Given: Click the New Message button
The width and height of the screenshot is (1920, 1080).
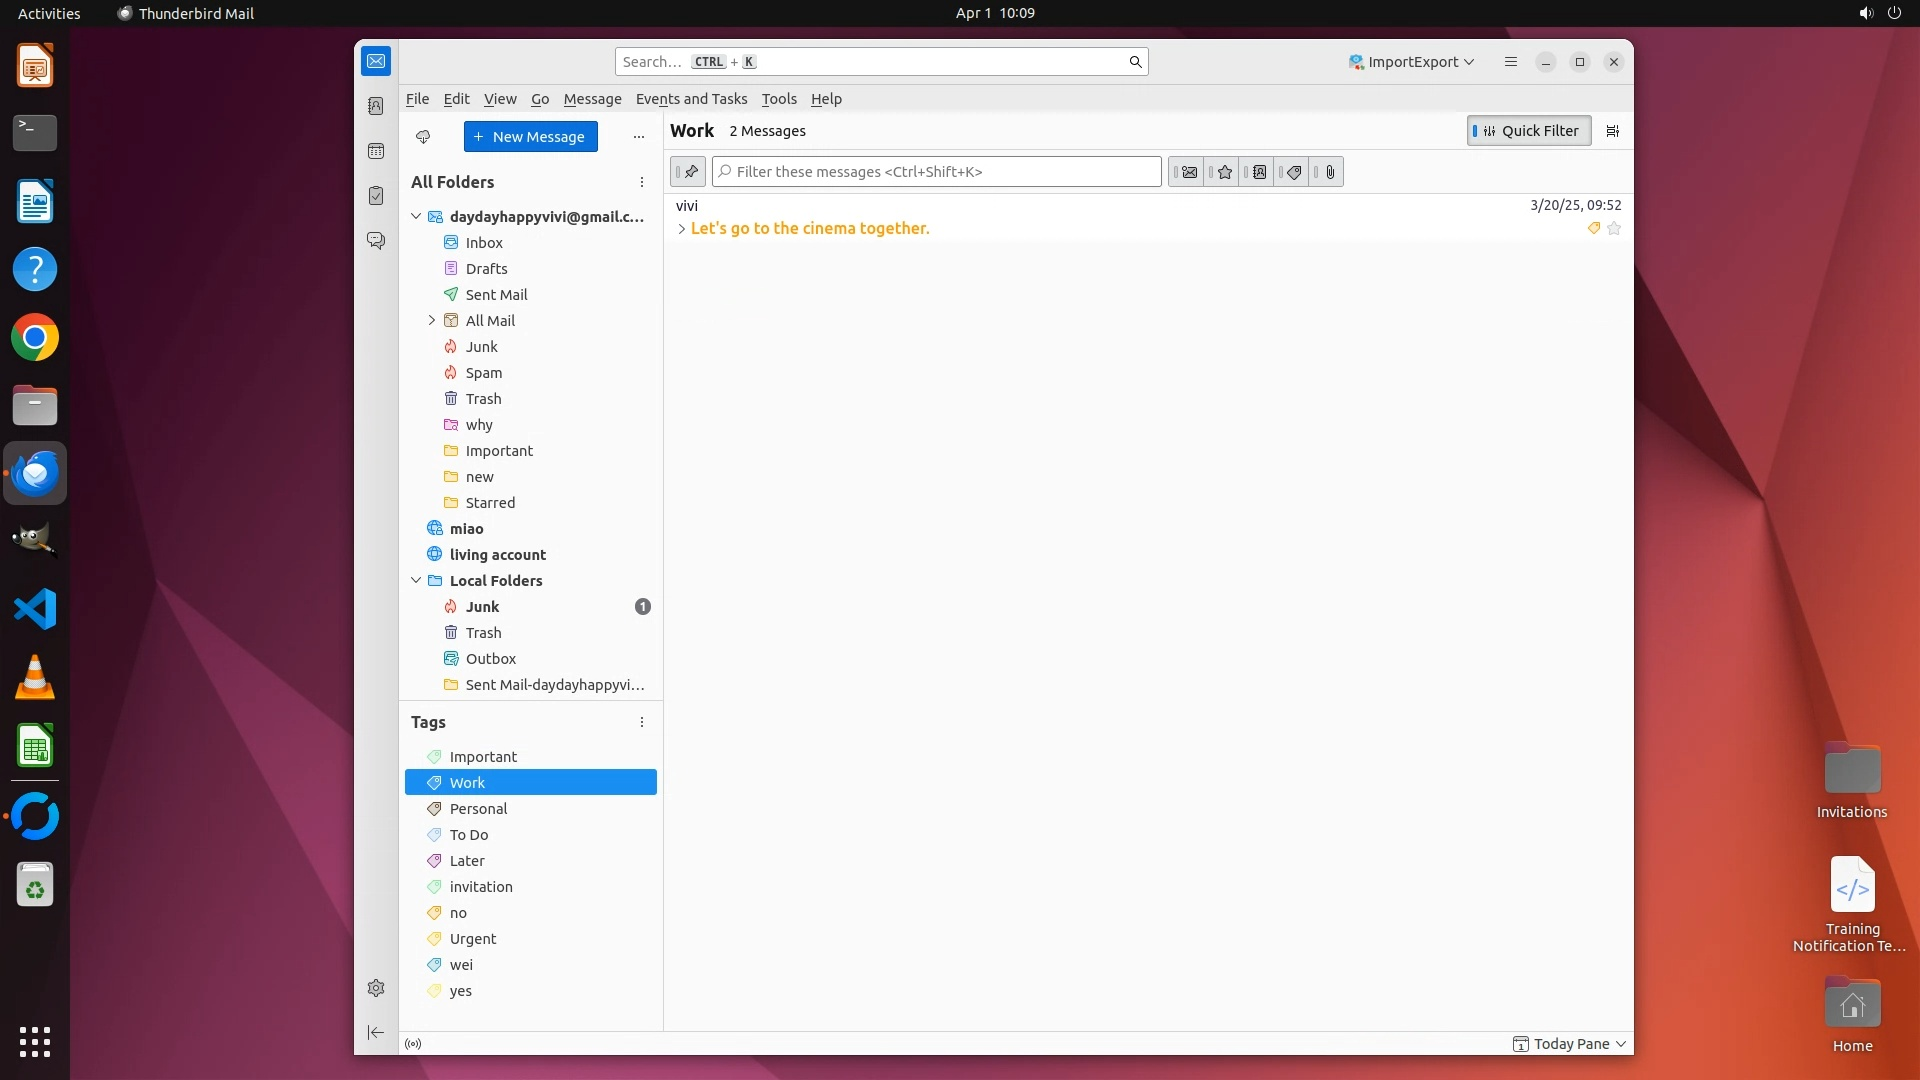Looking at the screenshot, I should (x=530, y=137).
